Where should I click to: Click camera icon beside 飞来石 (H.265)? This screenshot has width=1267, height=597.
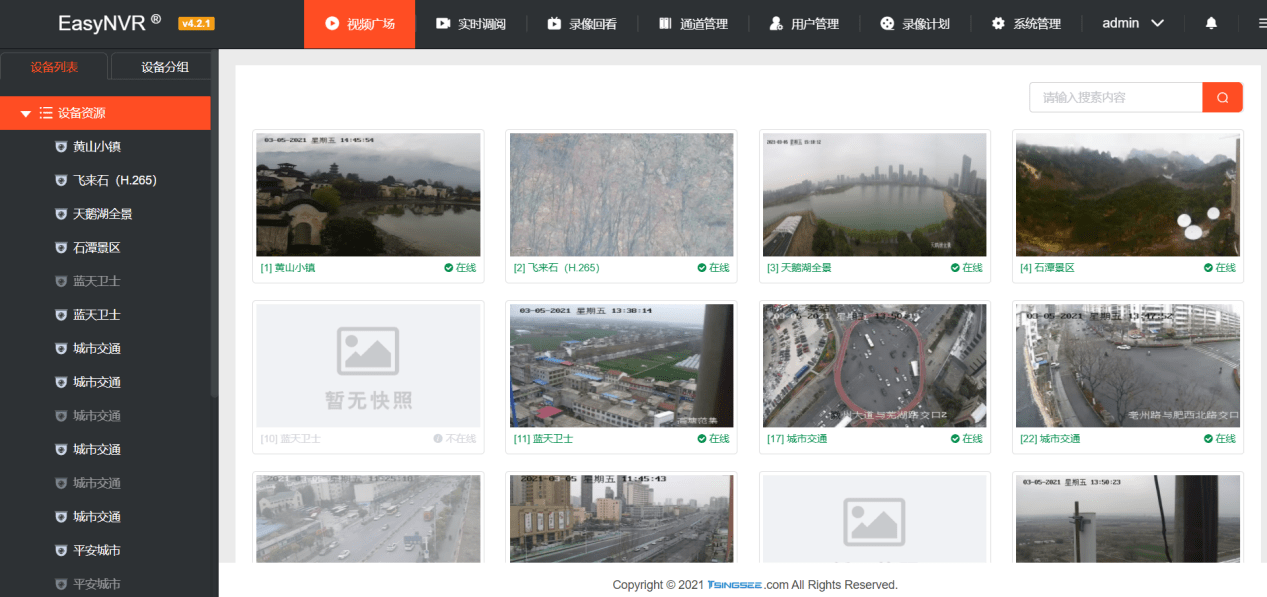point(61,181)
